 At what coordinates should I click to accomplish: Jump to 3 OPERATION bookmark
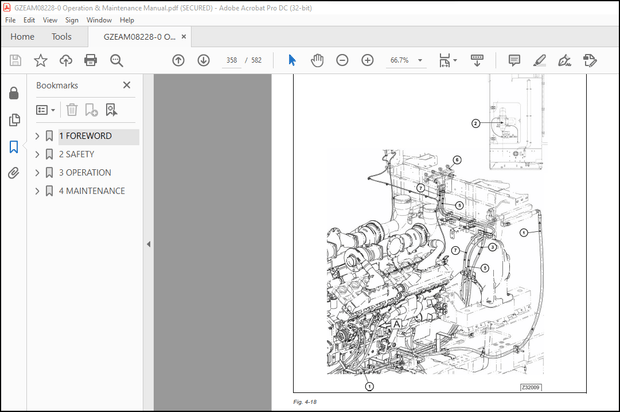tap(85, 173)
